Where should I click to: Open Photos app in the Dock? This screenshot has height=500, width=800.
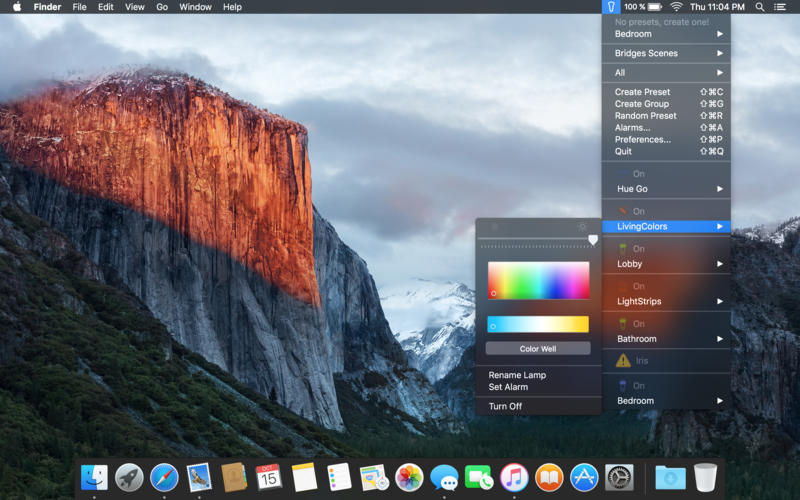[x=409, y=477]
